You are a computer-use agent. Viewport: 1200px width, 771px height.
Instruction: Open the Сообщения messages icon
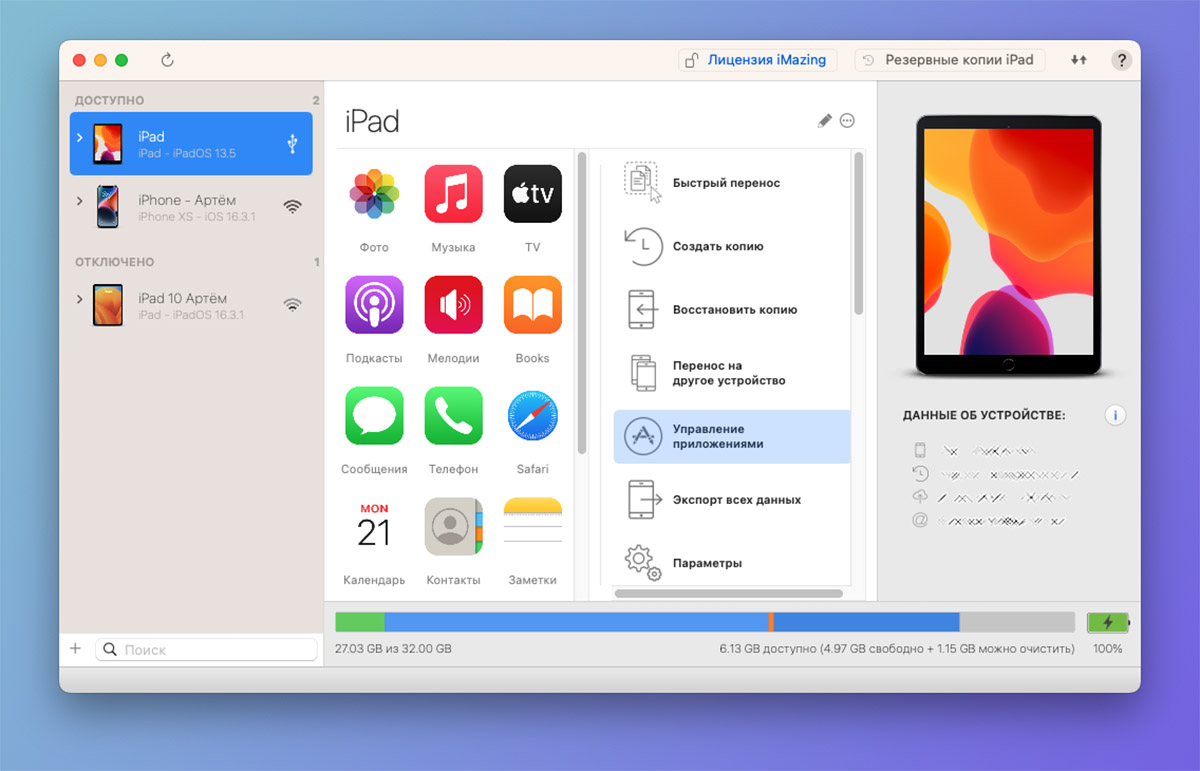[374, 415]
